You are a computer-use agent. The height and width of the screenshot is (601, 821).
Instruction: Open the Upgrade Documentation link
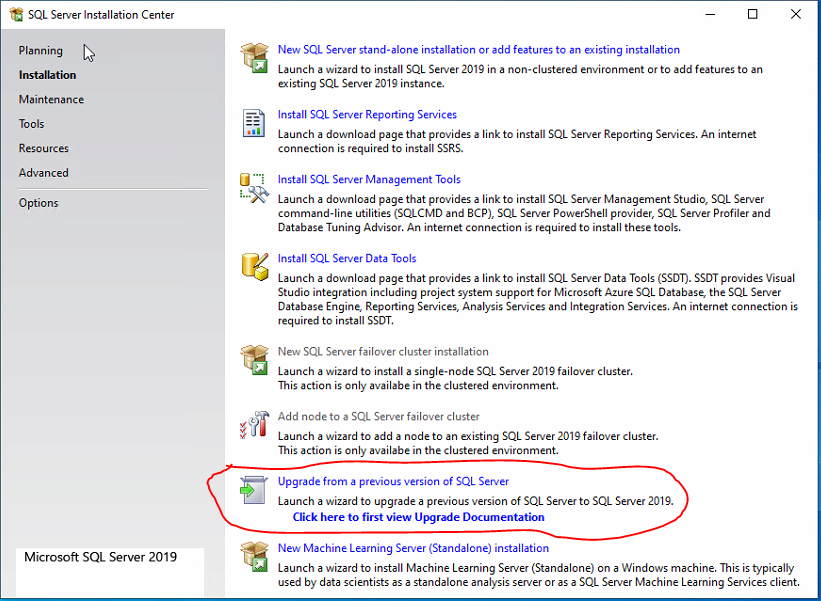[x=416, y=516]
